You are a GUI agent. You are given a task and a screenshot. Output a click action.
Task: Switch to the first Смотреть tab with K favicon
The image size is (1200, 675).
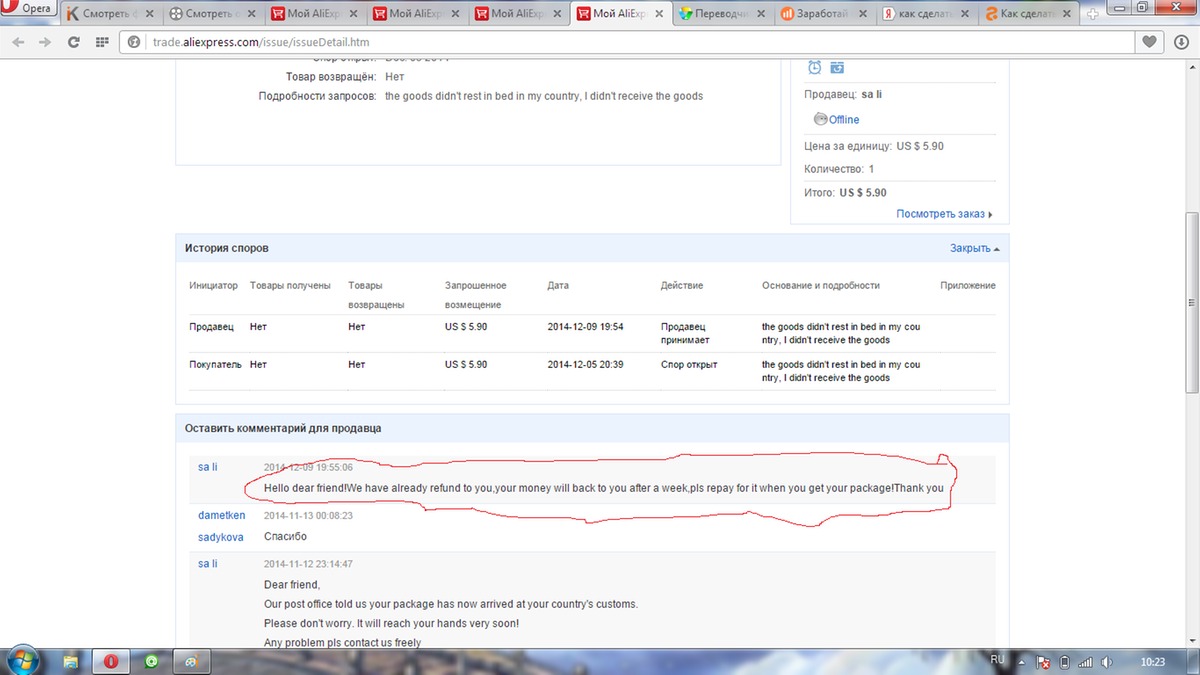109,14
